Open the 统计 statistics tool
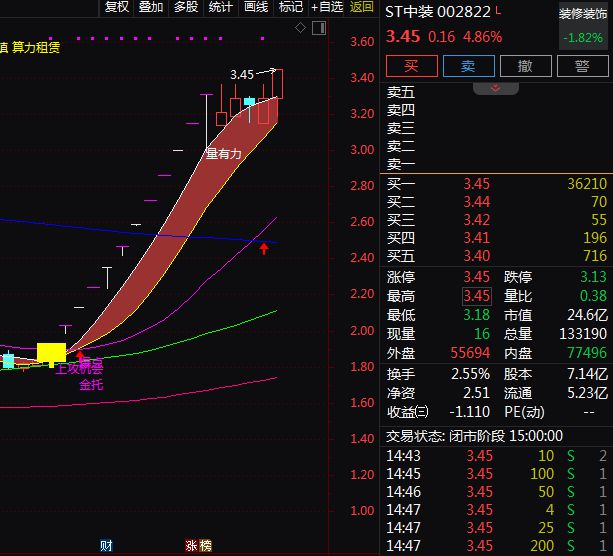Screen dimensions: 613x556 coord(220,7)
